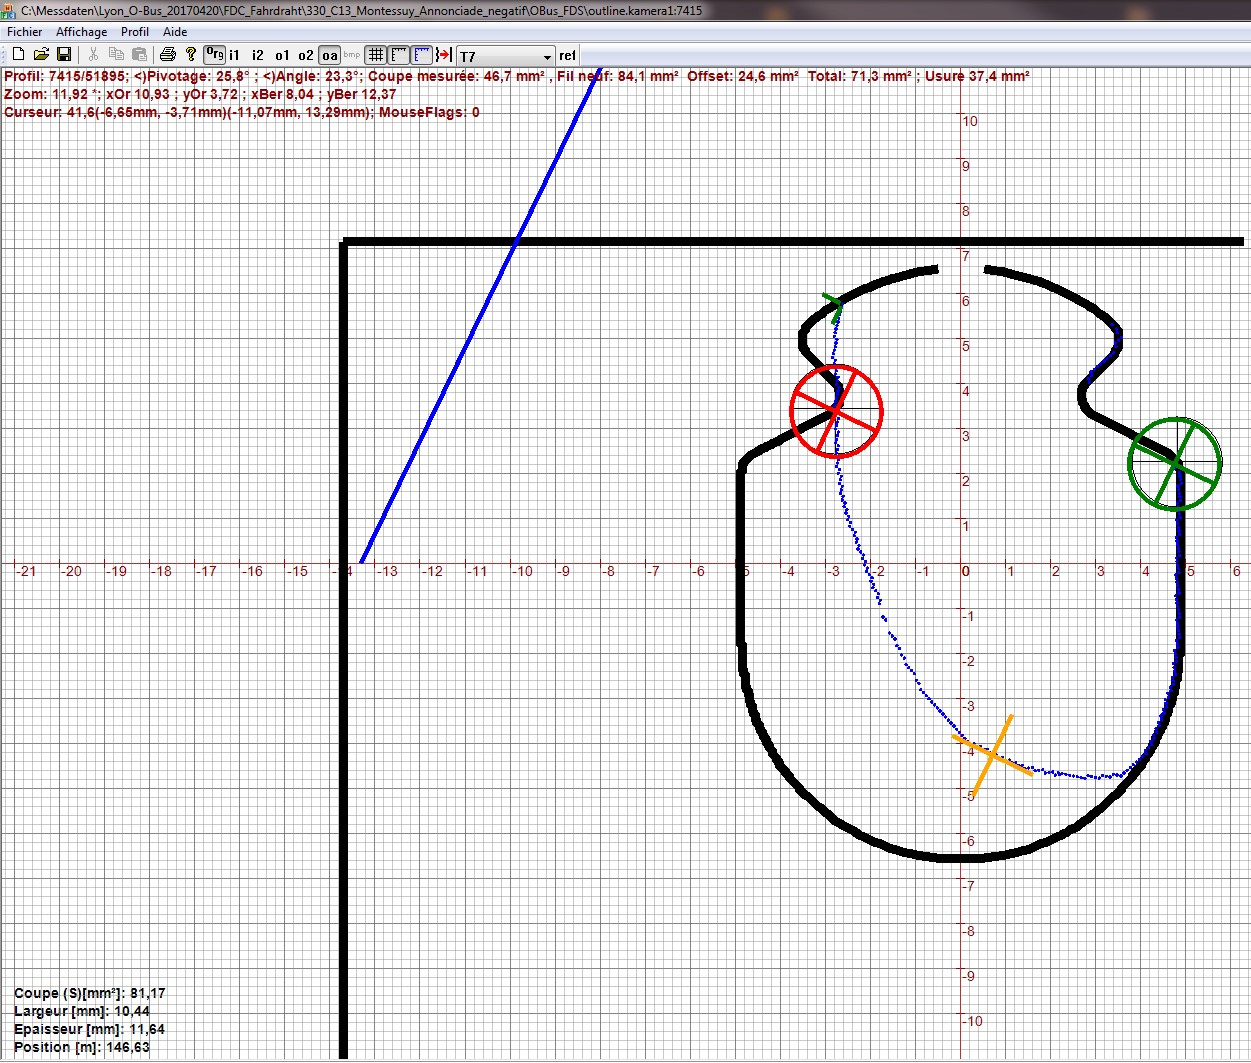Toggle the oa overlay button

(x=329, y=55)
